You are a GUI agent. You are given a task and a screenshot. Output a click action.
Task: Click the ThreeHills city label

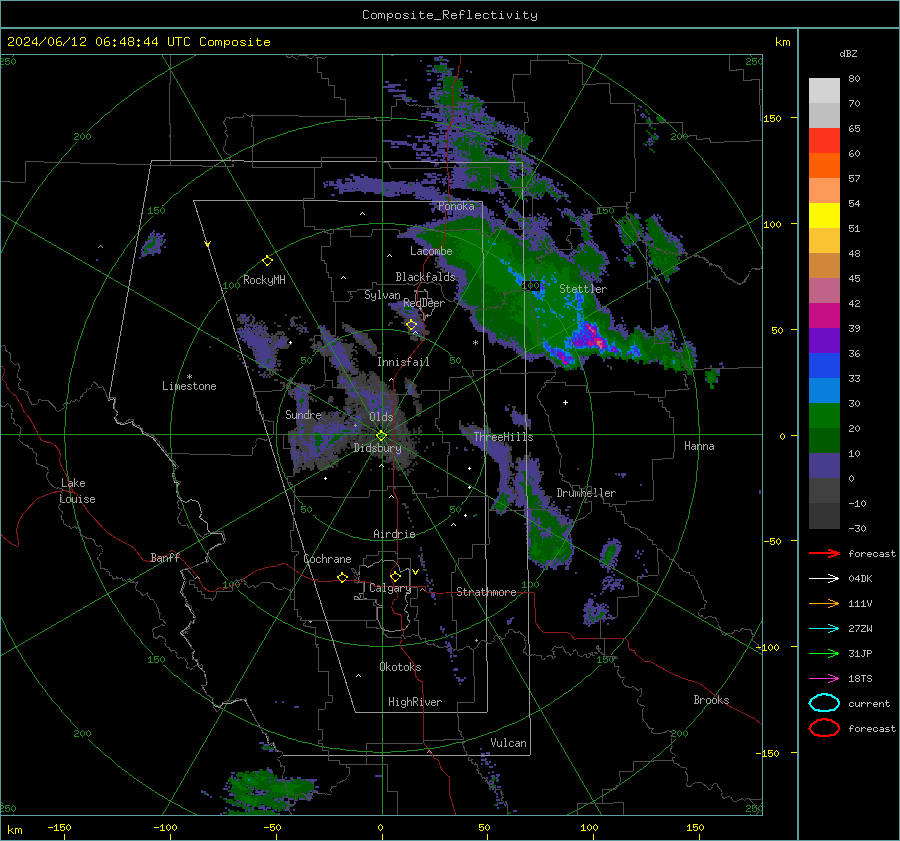(x=503, y=437)
